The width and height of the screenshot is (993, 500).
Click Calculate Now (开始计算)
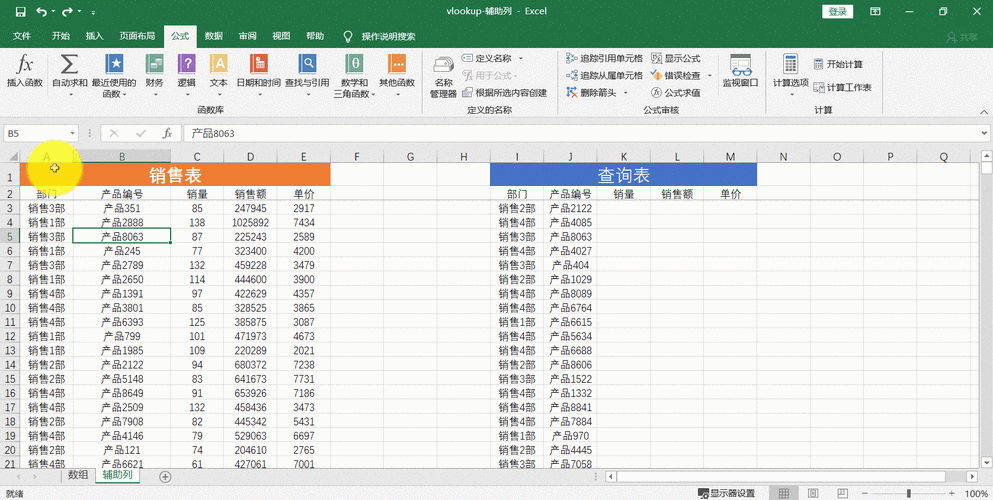click(838, 64)
